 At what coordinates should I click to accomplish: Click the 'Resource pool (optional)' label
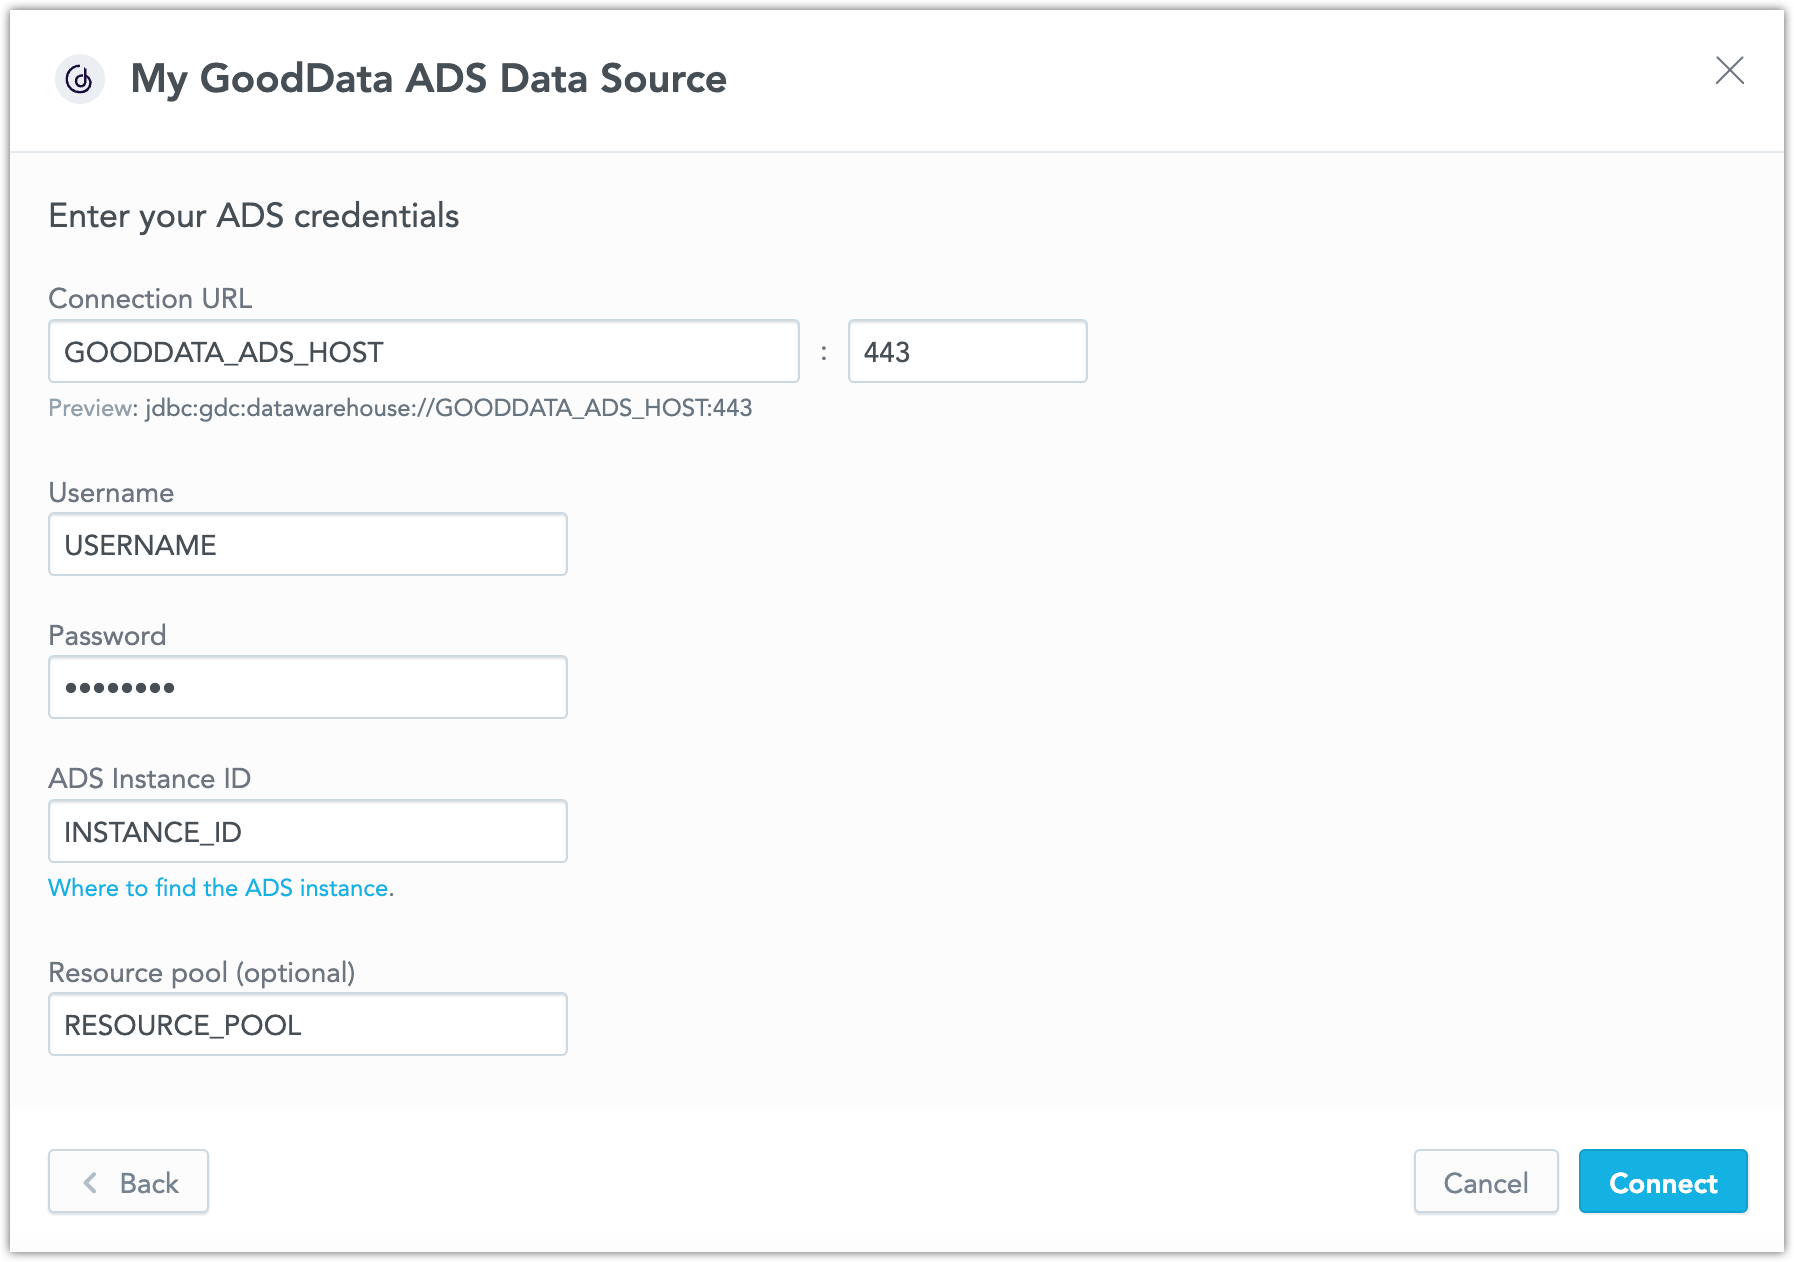pos(202,973)
